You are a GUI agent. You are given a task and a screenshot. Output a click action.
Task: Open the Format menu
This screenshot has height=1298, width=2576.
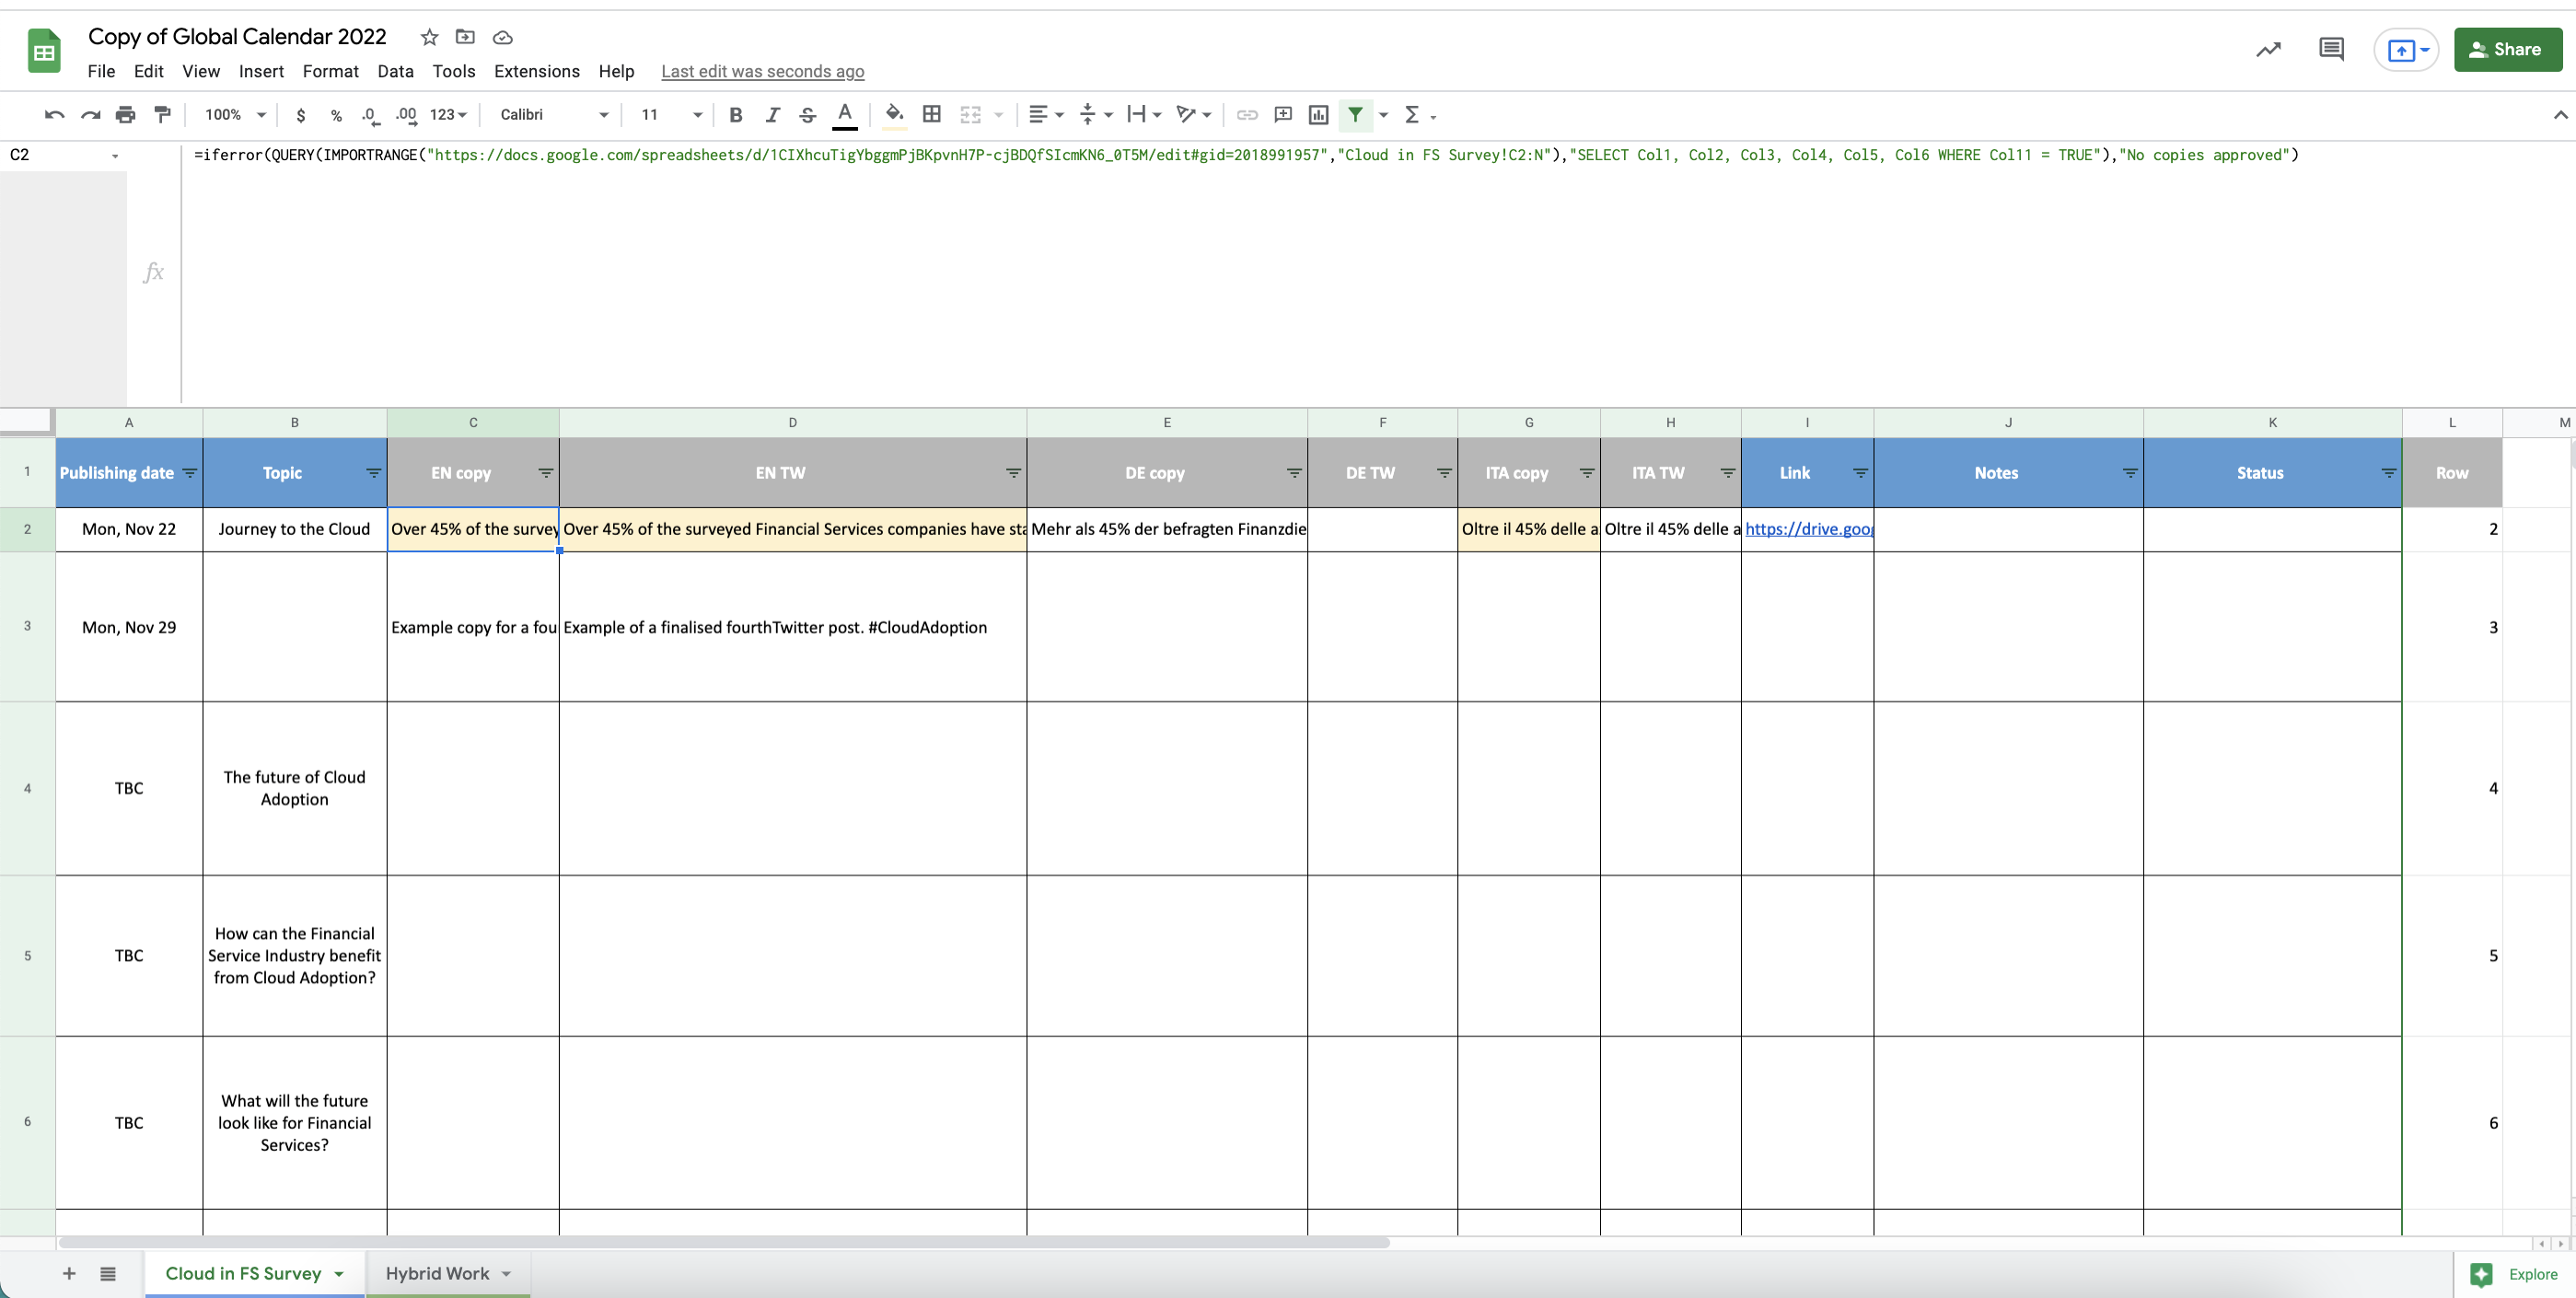(330, 71)
